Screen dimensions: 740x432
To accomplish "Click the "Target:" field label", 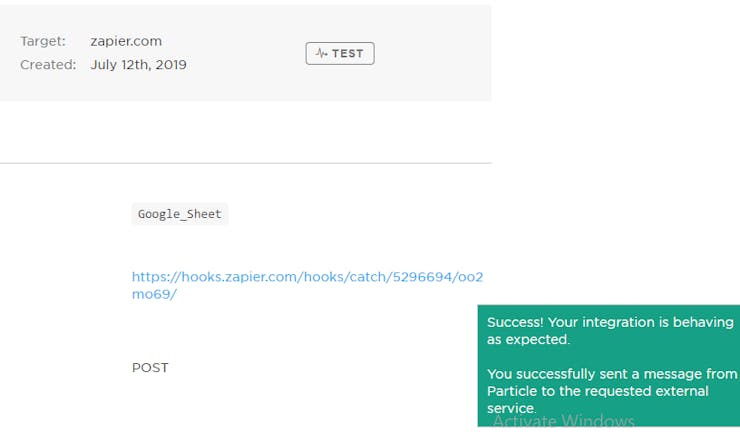I will 43,41.
